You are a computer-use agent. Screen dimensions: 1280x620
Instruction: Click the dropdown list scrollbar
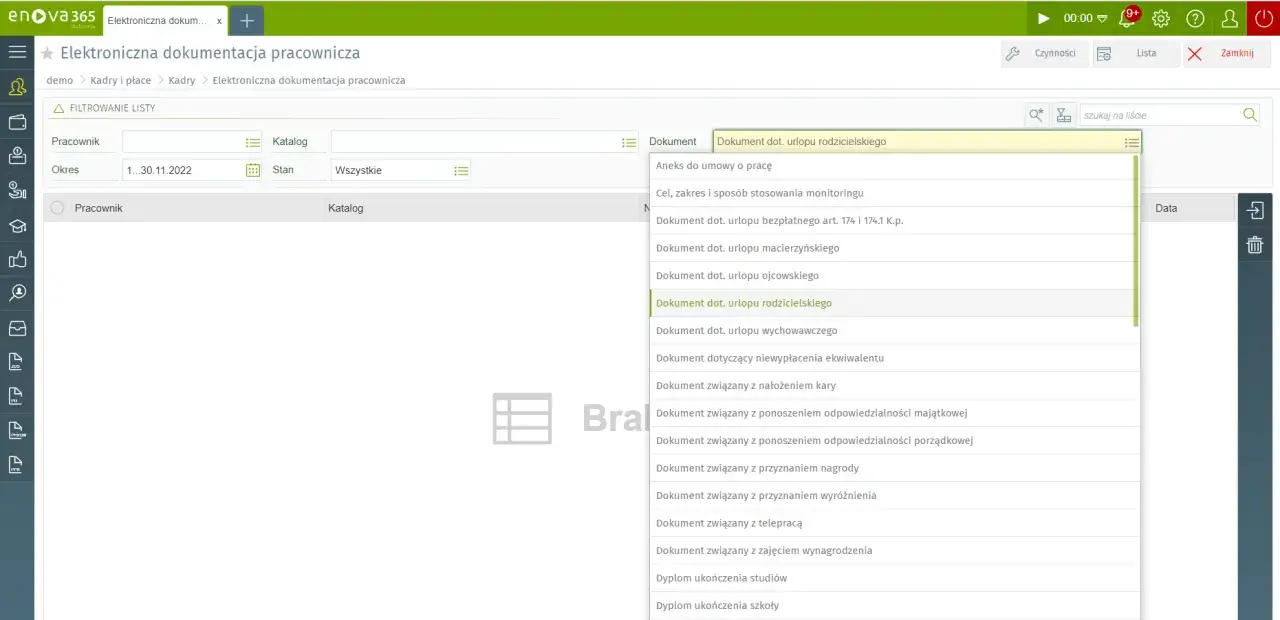coord(1136,240)
